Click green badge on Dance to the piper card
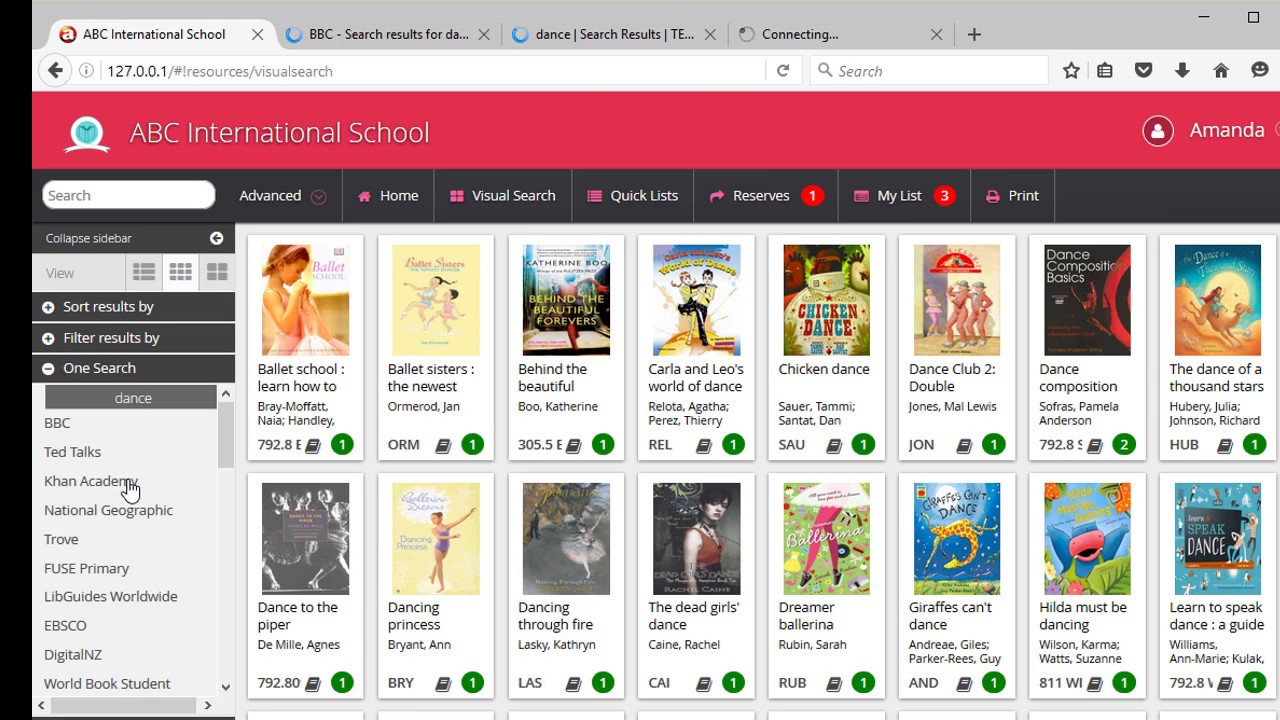The width and height of the screenshot is (1280, 720). pos(342,682)
